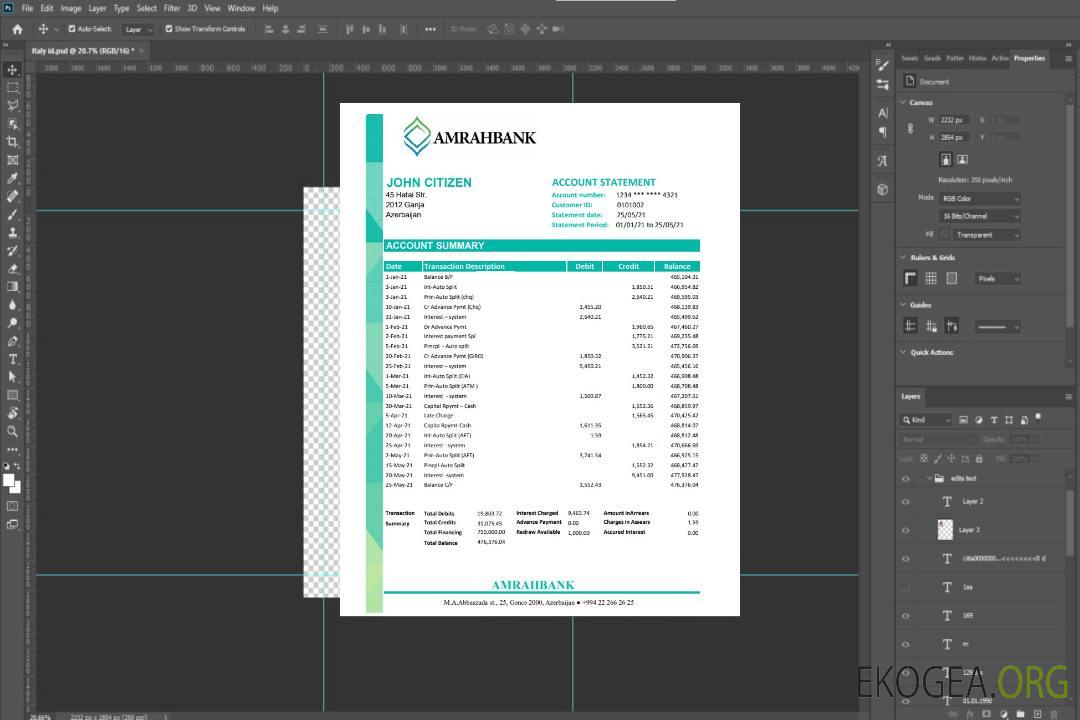
Task: Click the link width and height icon
Action: tap(911, 128)
